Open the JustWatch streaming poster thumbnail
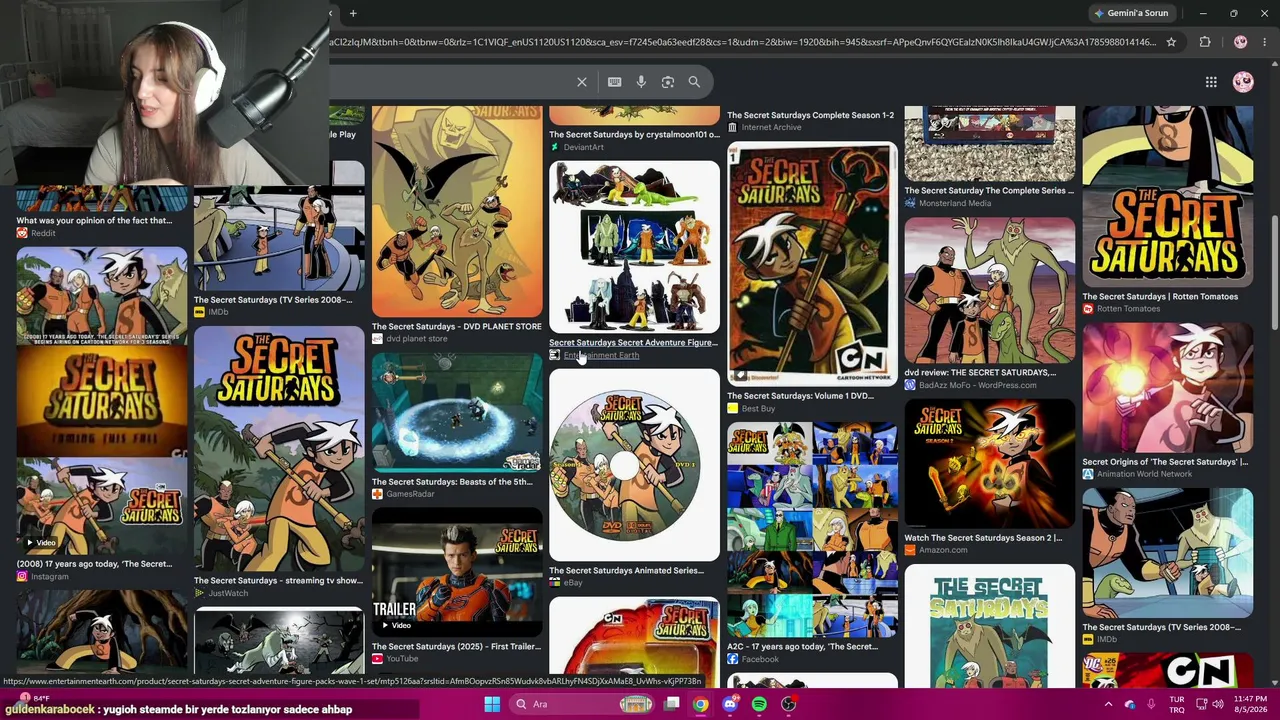Viewport: 1280px width, 720px height. (279, 449)
